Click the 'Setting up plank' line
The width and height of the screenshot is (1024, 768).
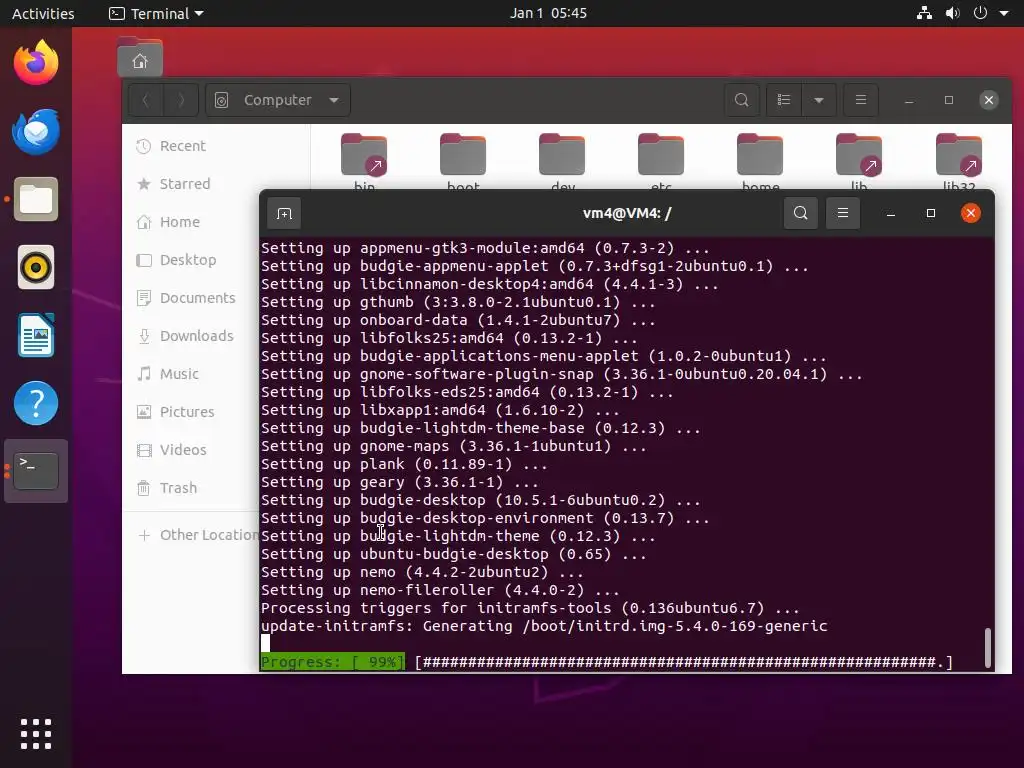pyautogui.click(x=404, y=464)
